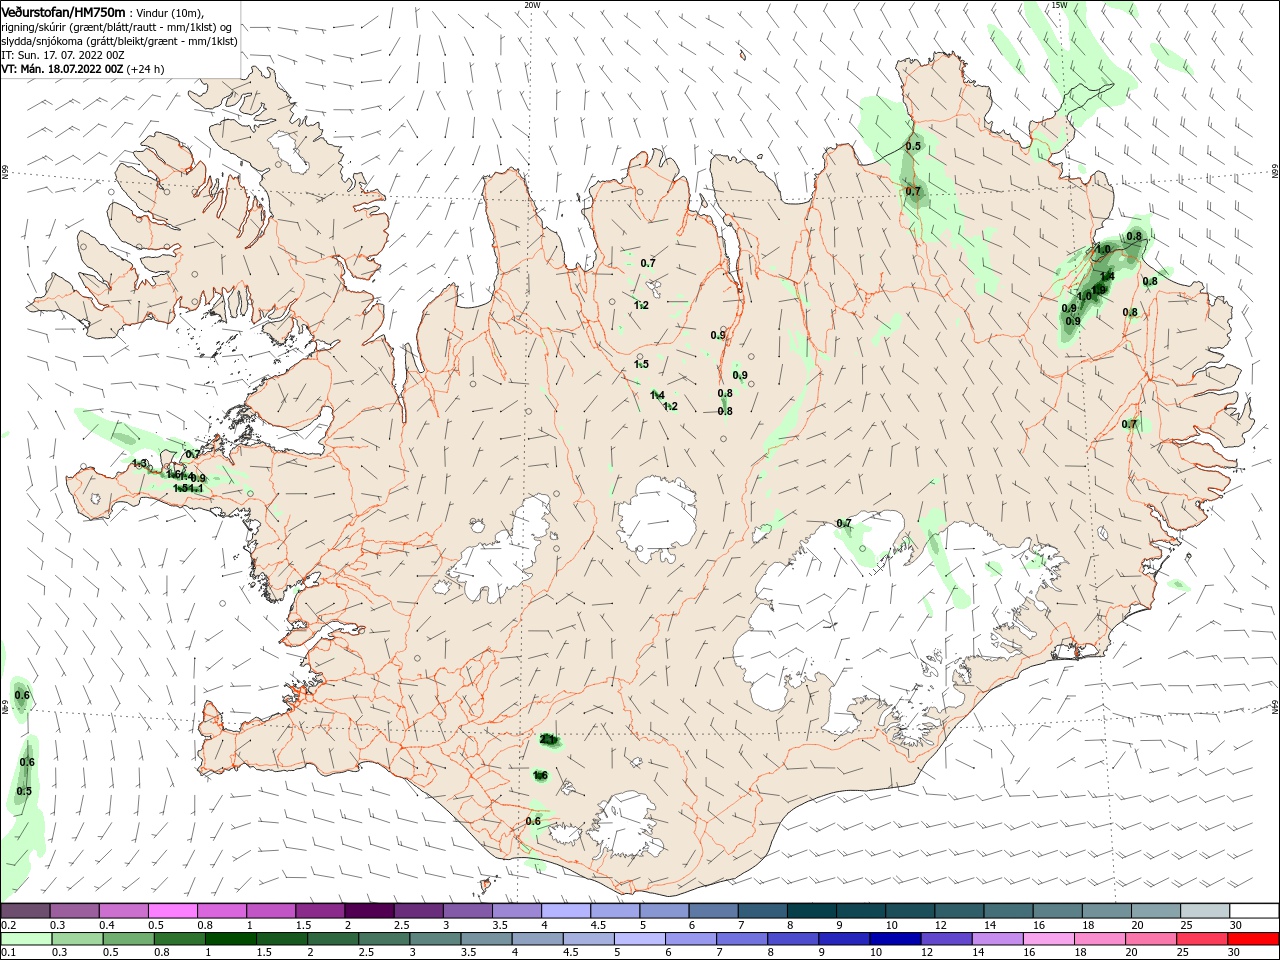The width and height of the screenshot is (1280, 960).
Task: Pick the white upper swatch starting at 30
Action: [x=1255, y=911]
